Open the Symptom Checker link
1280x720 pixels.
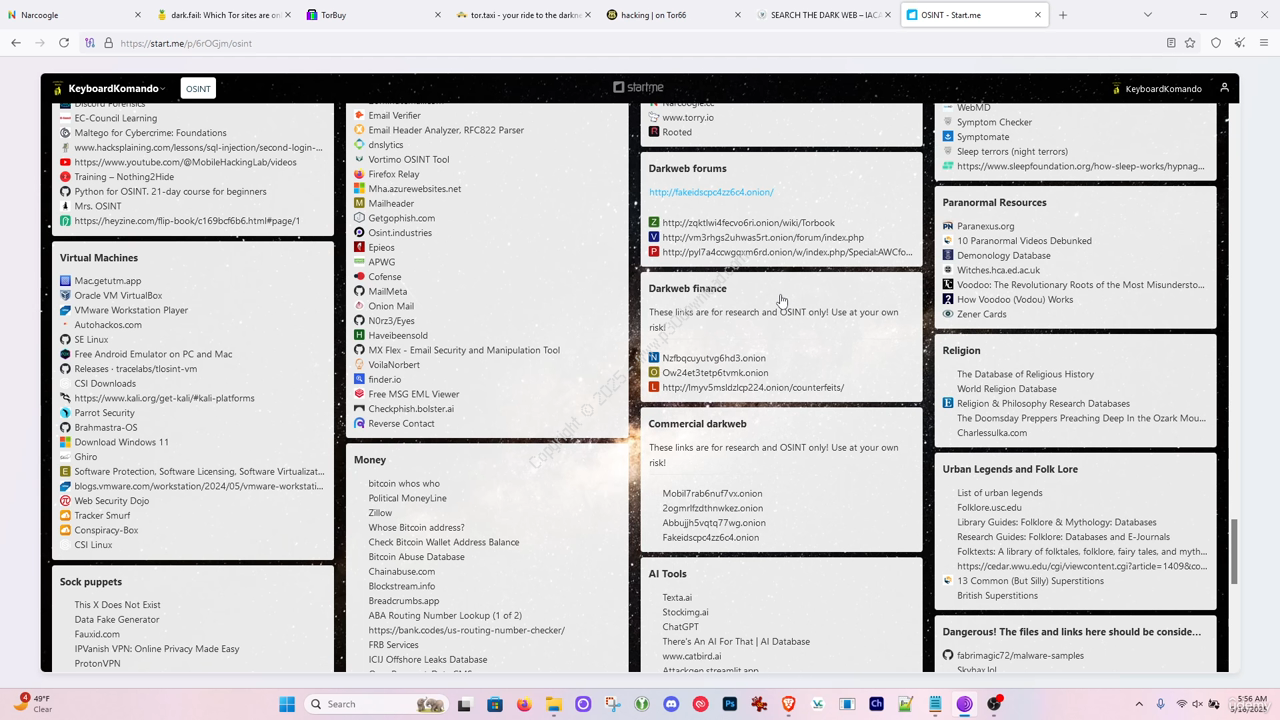coord(994,122)
